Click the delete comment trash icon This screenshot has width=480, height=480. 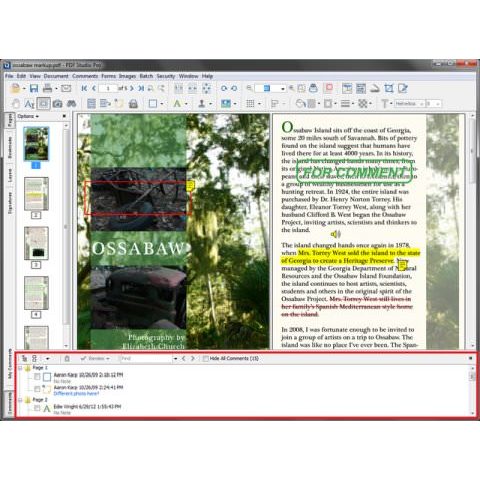67,358
